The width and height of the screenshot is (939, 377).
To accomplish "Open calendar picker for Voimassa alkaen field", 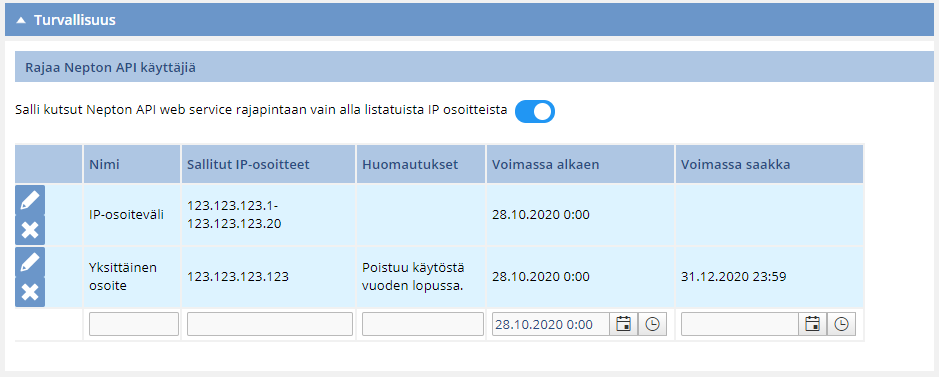I will pyautogui.click(x=623, y=324).
